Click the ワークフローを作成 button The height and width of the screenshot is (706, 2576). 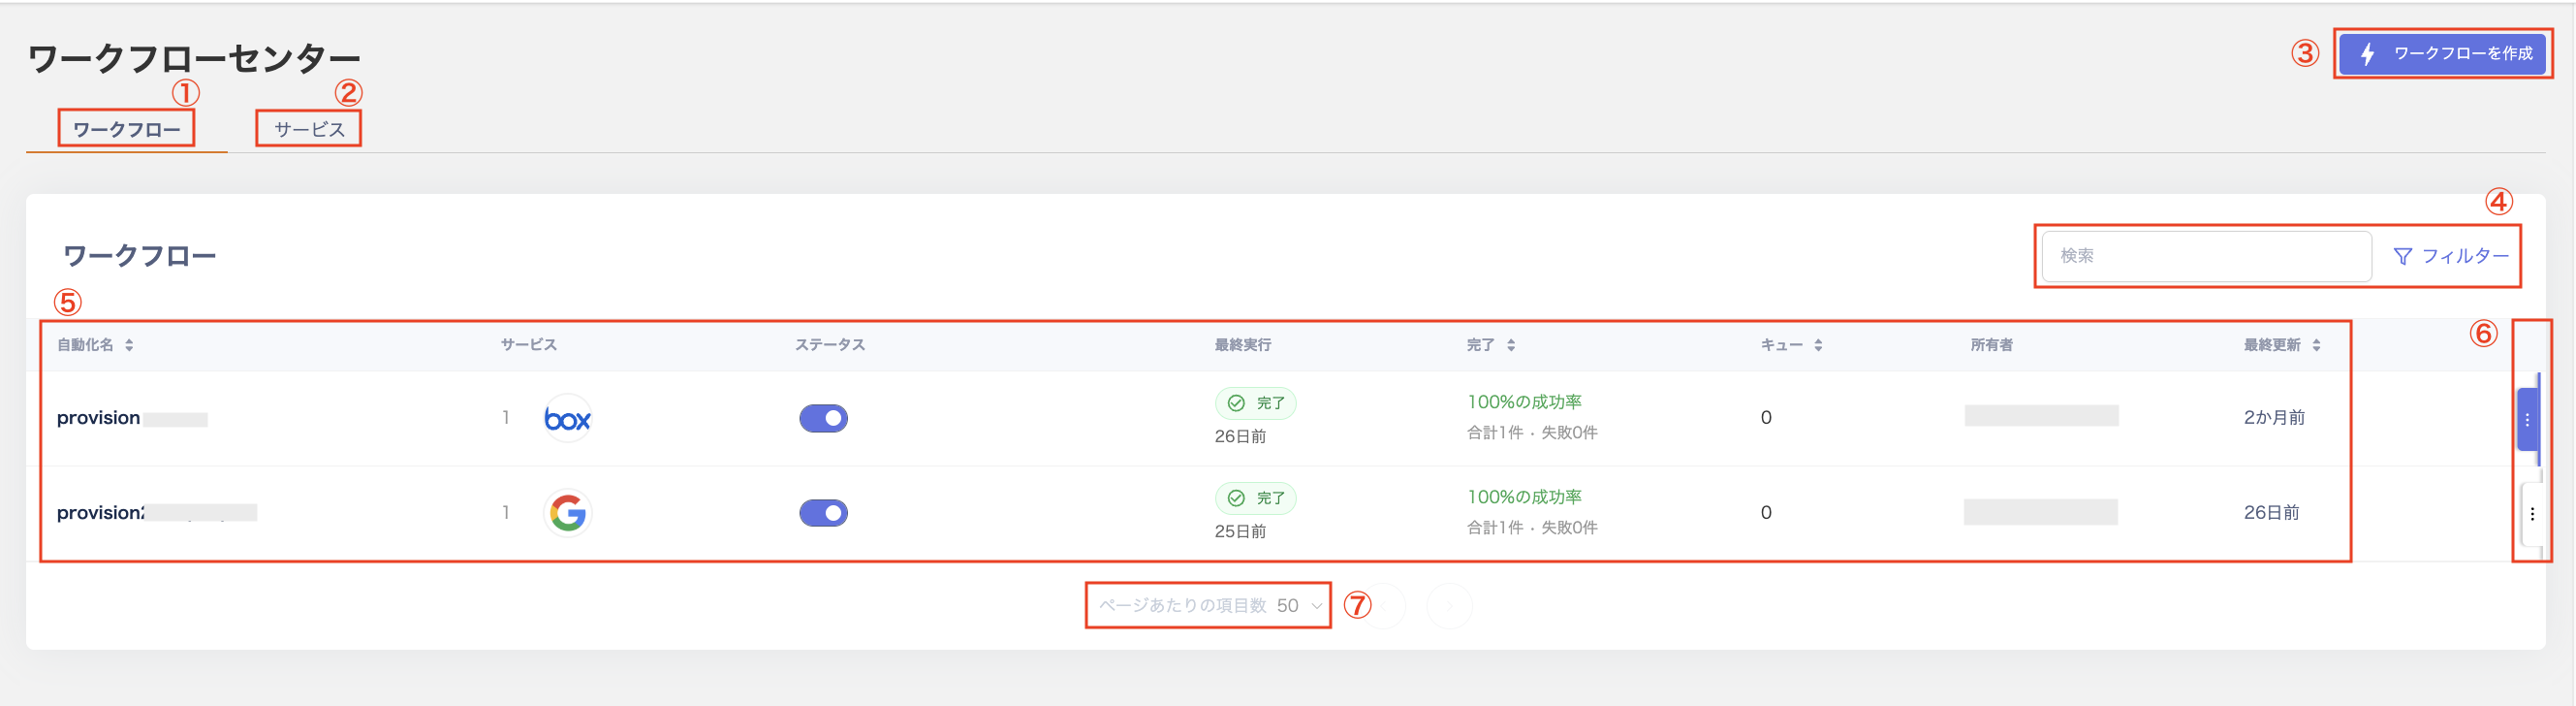[2444, 53]
